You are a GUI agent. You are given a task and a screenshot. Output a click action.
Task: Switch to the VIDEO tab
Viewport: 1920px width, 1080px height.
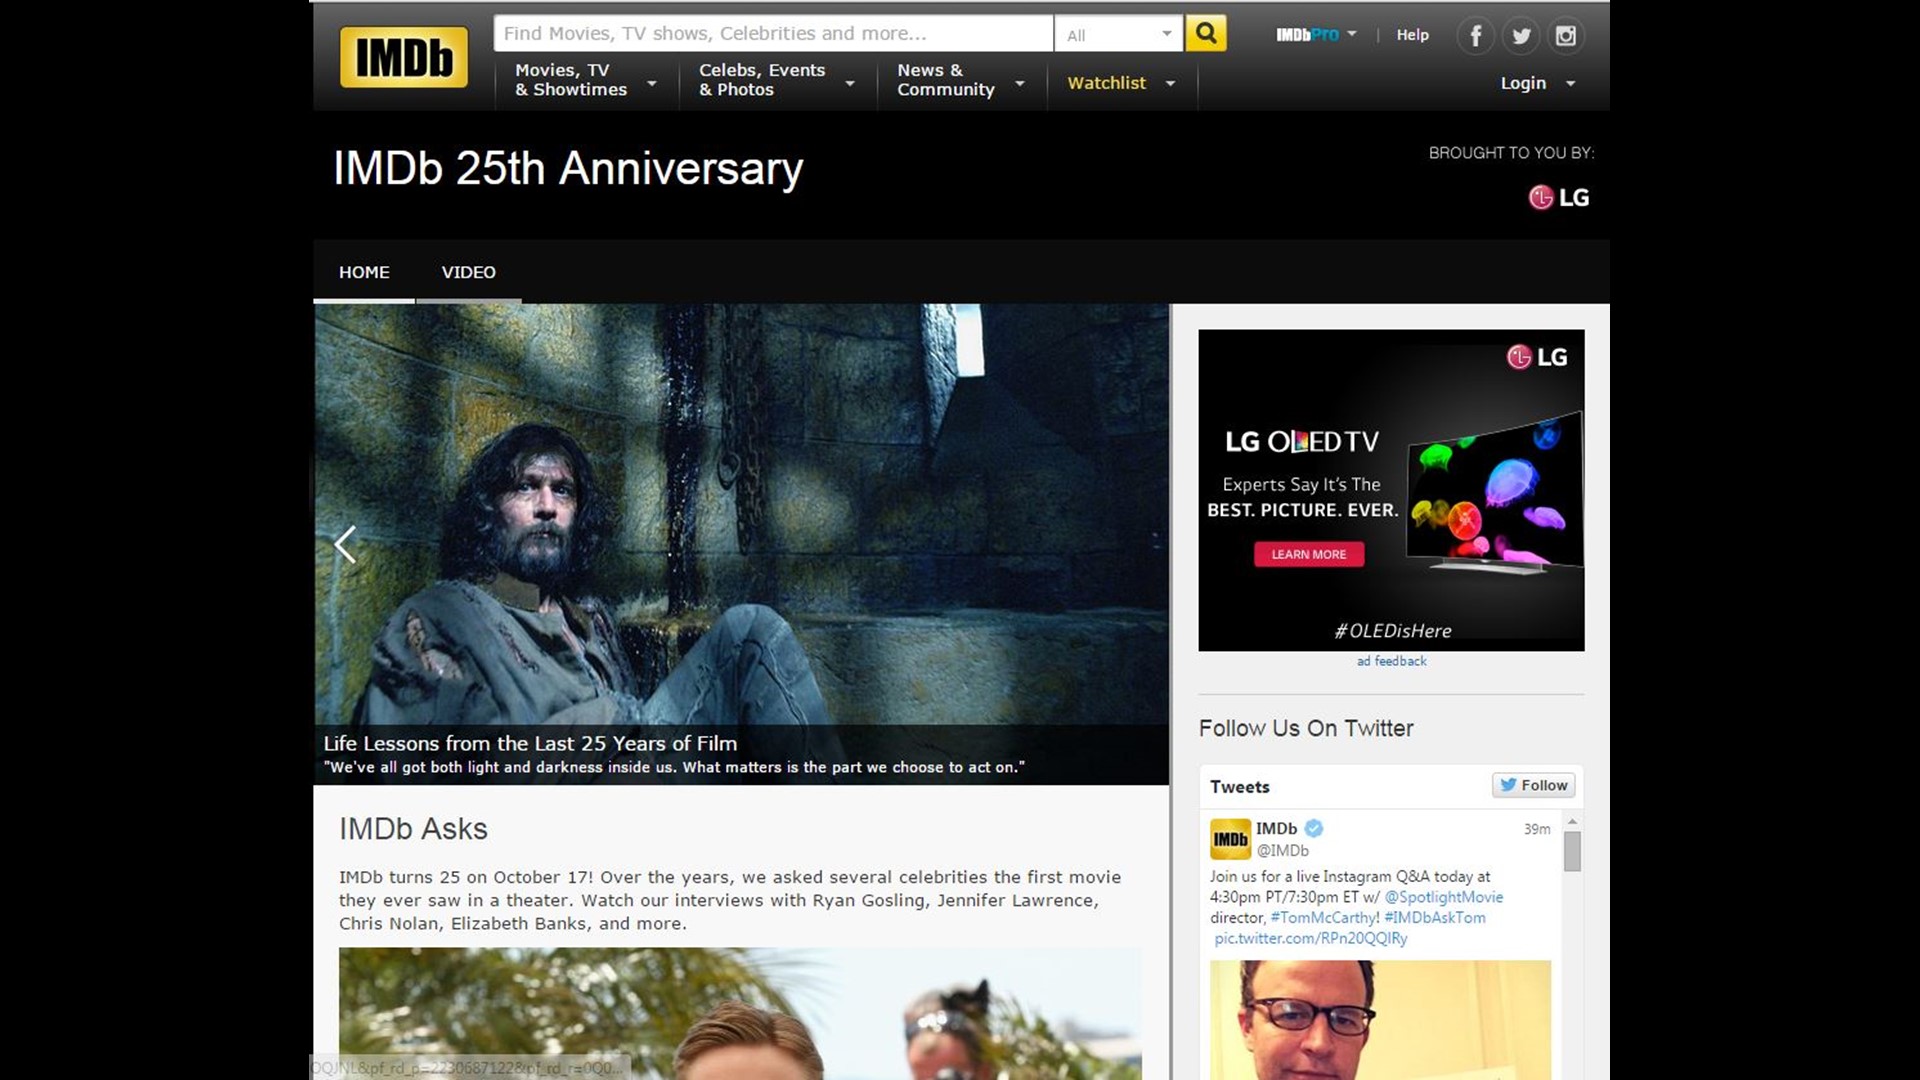468,272
